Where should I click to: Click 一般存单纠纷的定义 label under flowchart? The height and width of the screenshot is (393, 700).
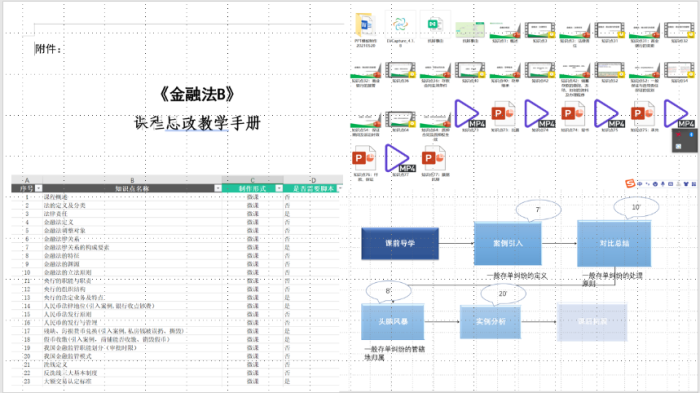point(517,276)
